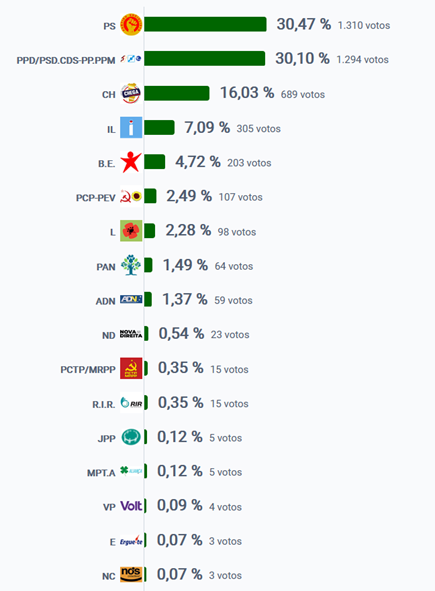Click the ADN party logo
Screen dimensions: 435x591
point(131,299)
